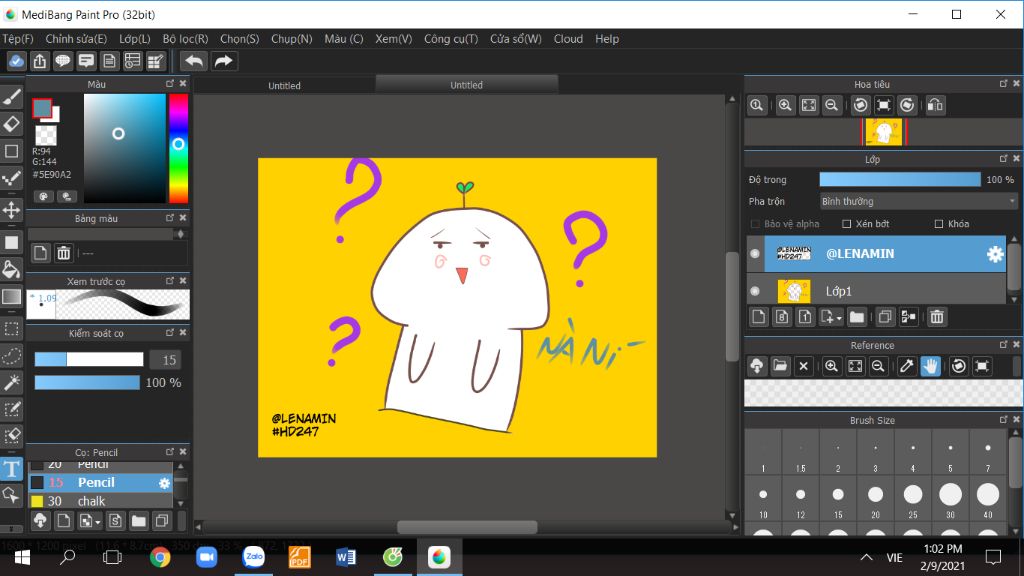Screen dimensions: 1024x576
Task: Zoom in using the Hoa tiêu magnifier plus
Action: 785,105
